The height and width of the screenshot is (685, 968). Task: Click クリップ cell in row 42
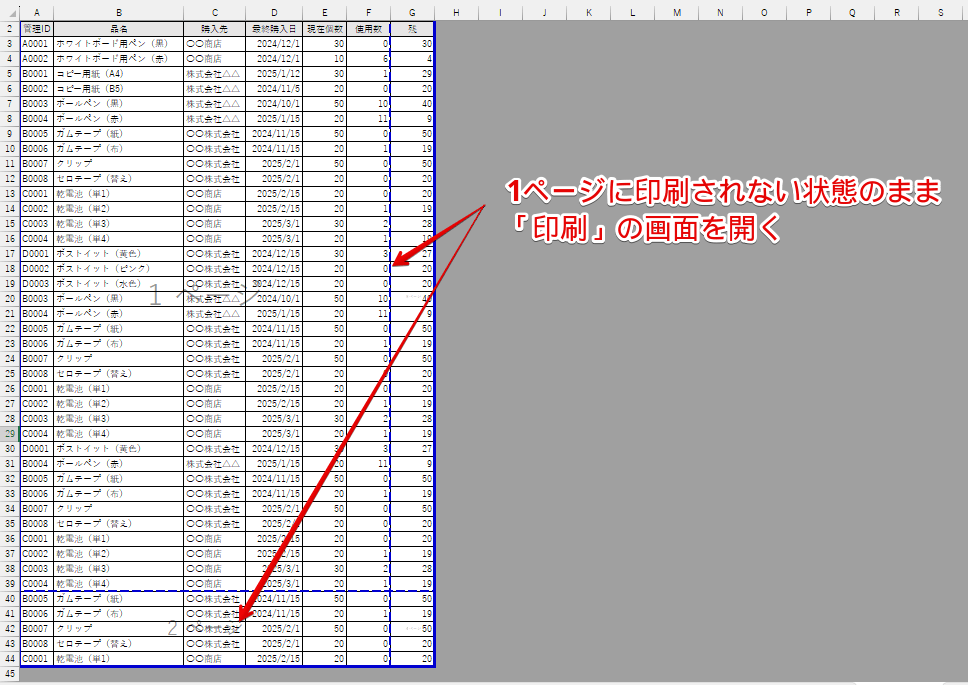(x=119, y=629)
